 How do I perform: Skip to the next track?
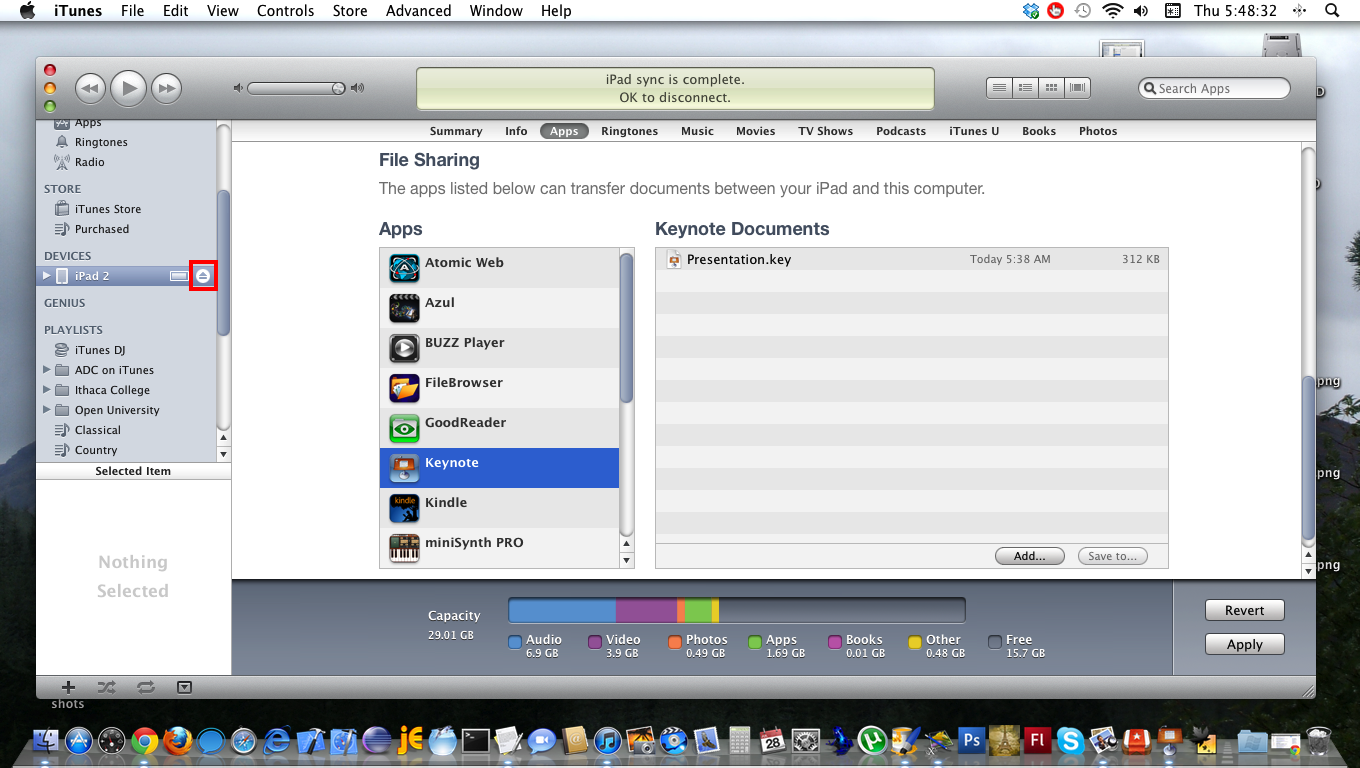[166, 89]
